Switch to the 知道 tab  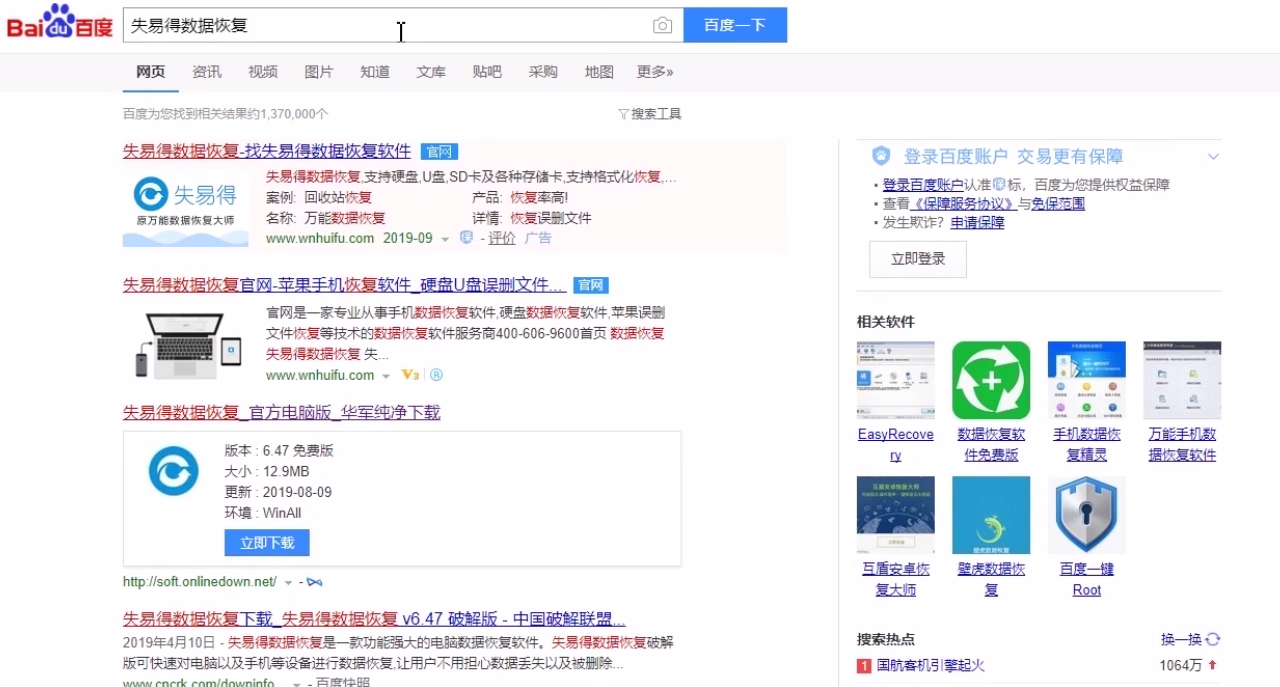pyautogui.click(x=375, y=72)
